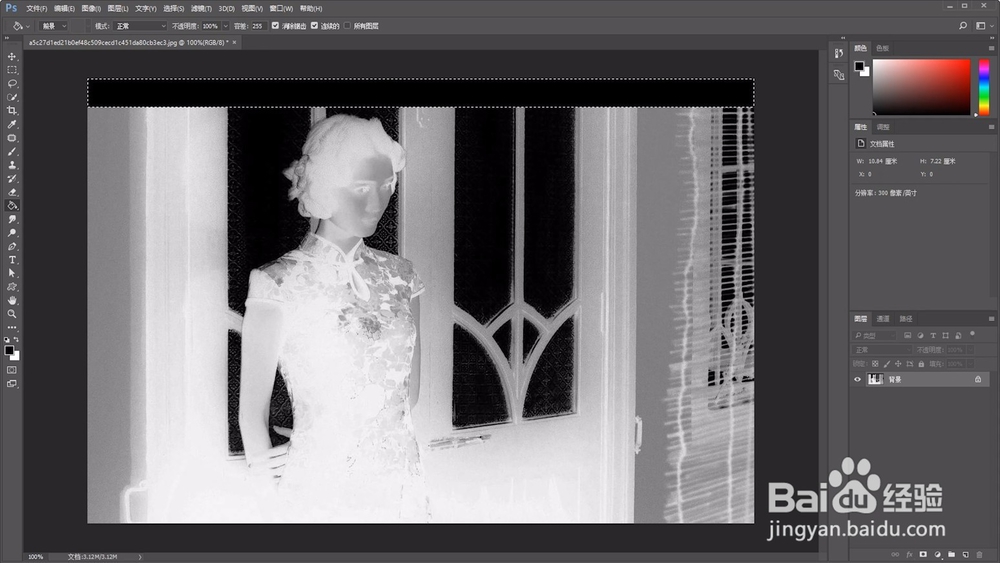Select the Quick Selection tool

coord(12,97)
